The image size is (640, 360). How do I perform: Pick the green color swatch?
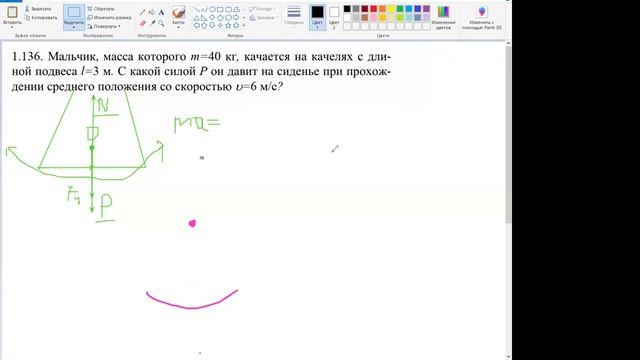[x=400, y=9]
